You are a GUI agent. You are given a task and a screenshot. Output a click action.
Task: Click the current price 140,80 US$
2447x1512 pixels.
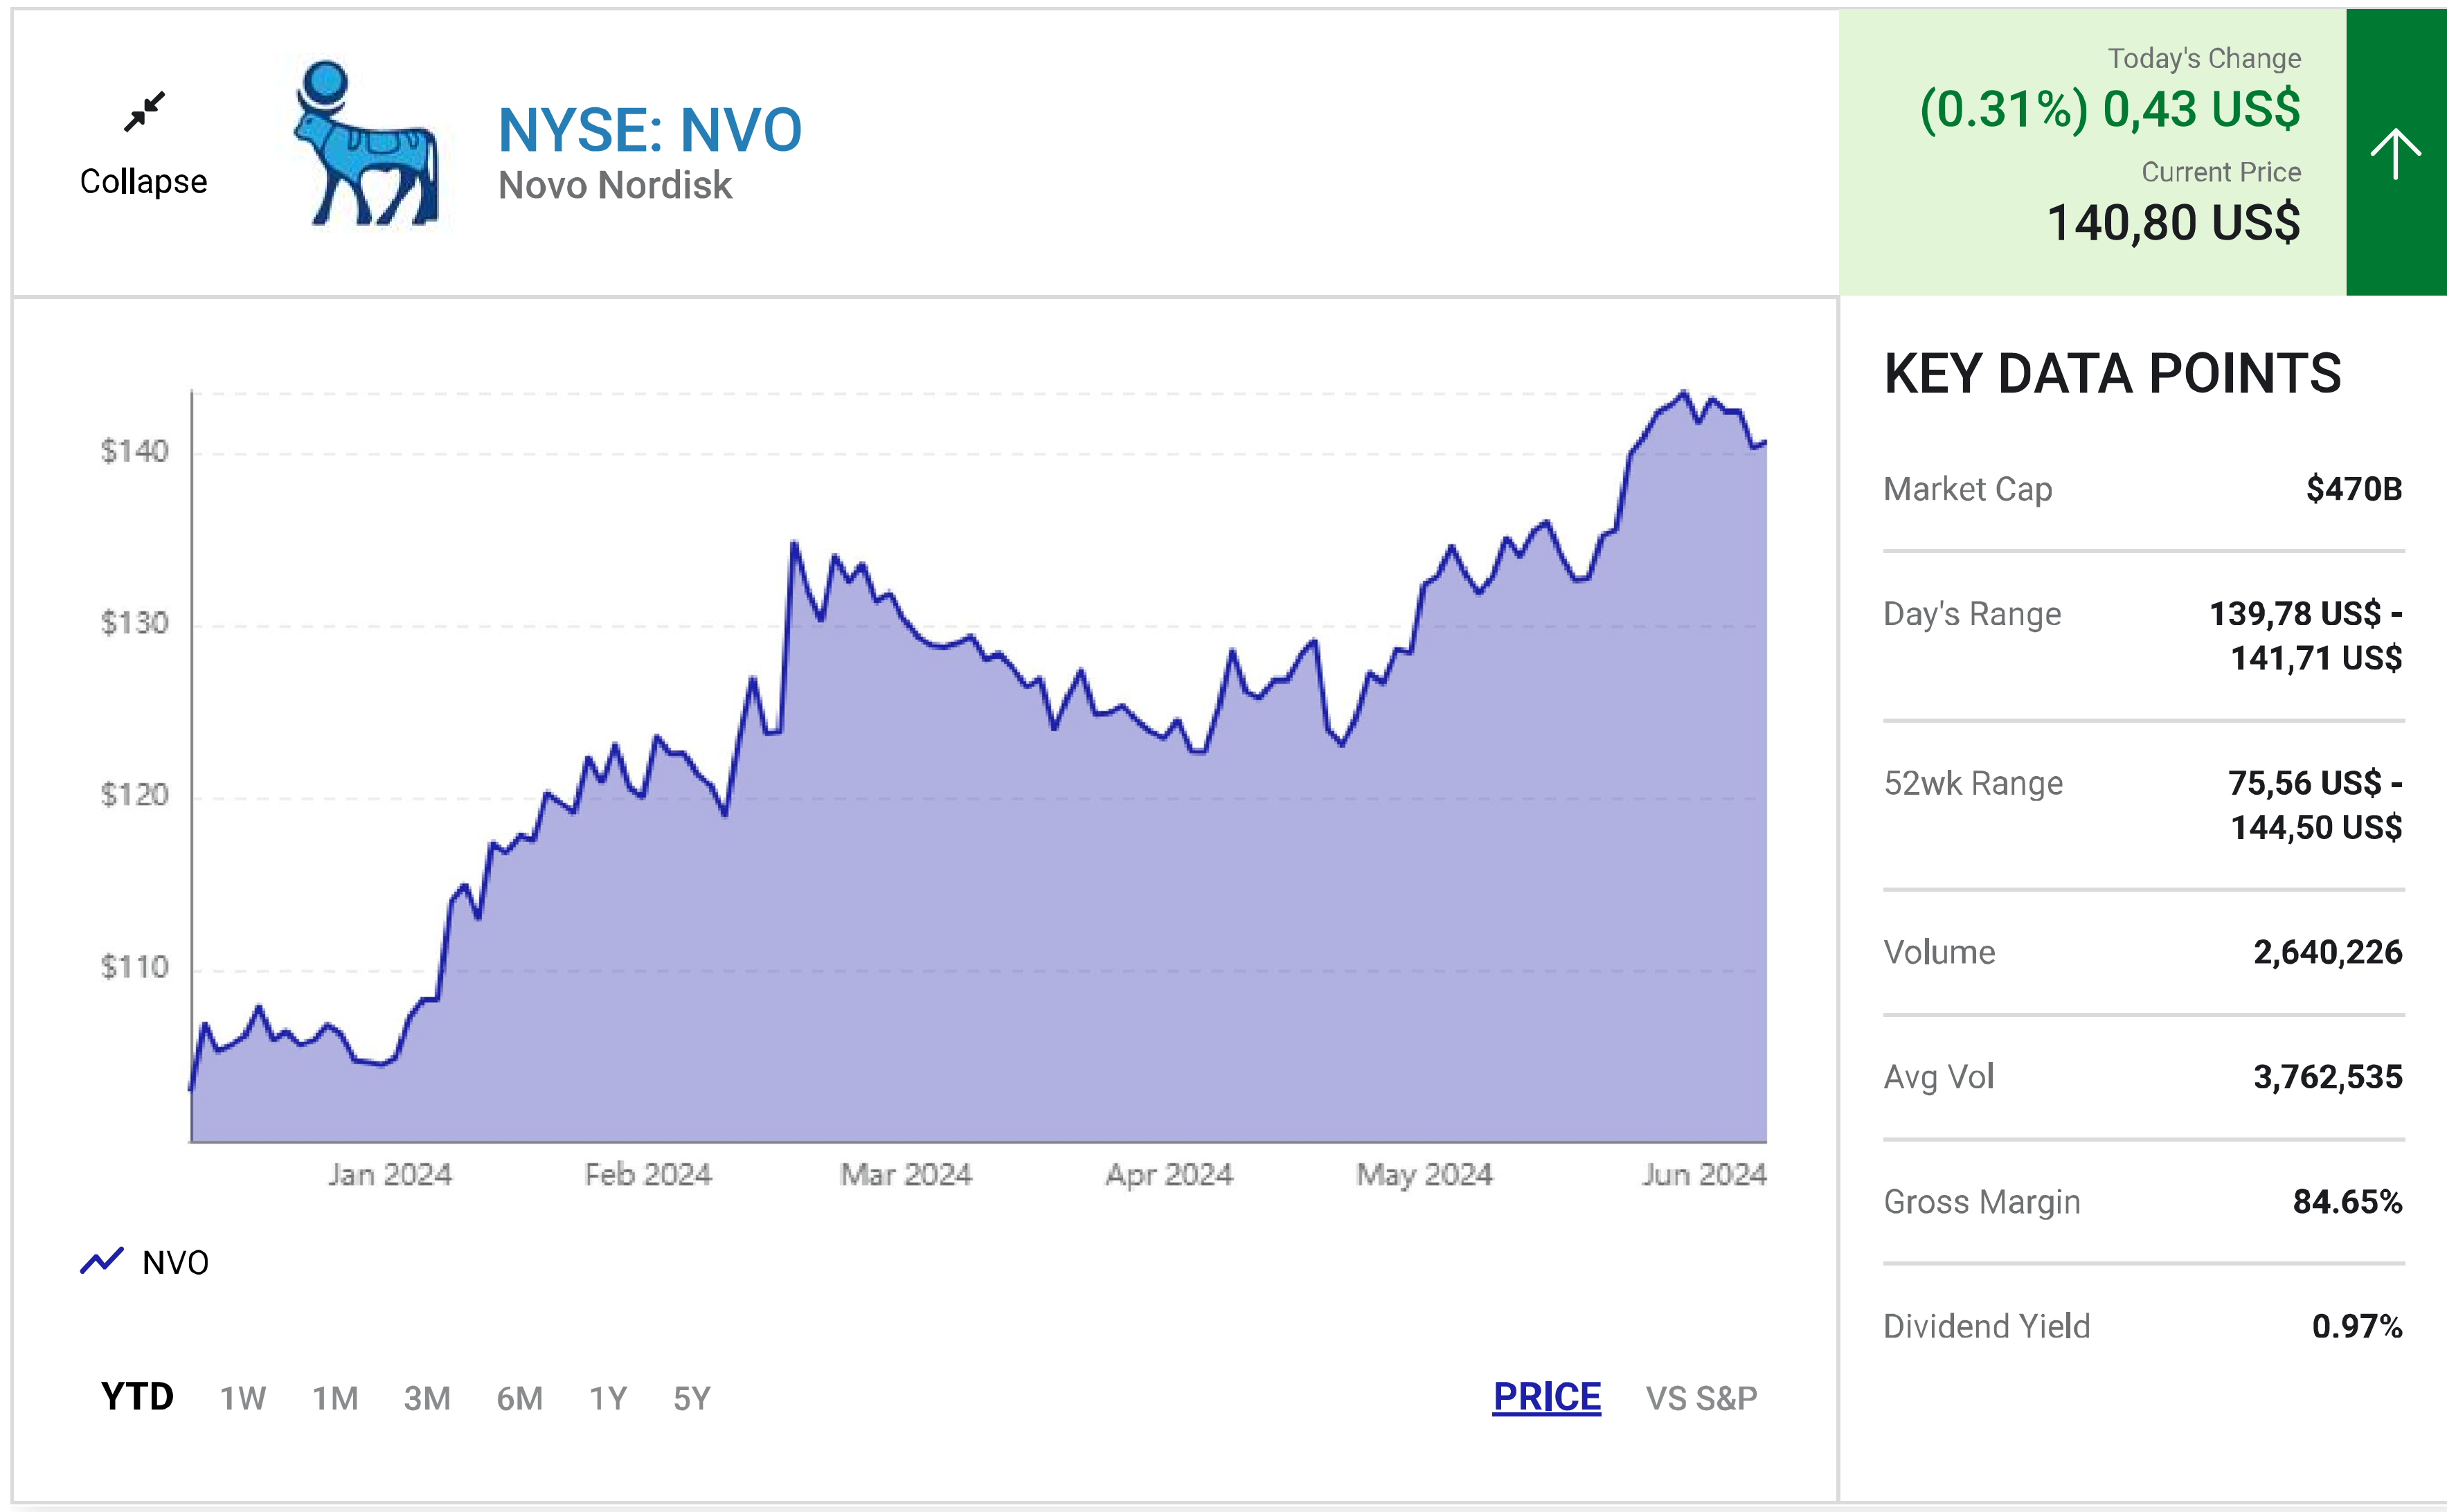point(2174,222)
